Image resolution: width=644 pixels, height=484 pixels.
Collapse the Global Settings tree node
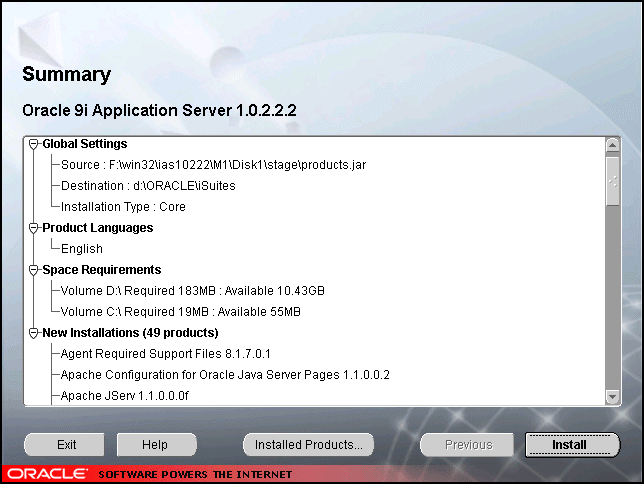pos(34,144)
